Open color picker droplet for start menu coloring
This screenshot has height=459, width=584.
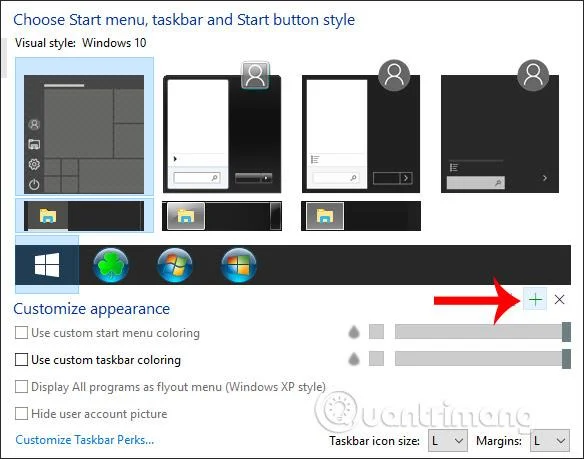coord(354,332)
